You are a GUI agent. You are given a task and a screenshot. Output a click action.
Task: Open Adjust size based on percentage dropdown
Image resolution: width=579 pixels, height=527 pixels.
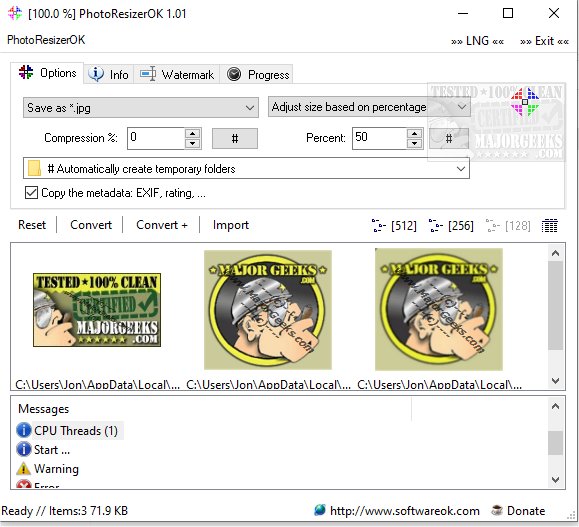click(x=369, y=107)
